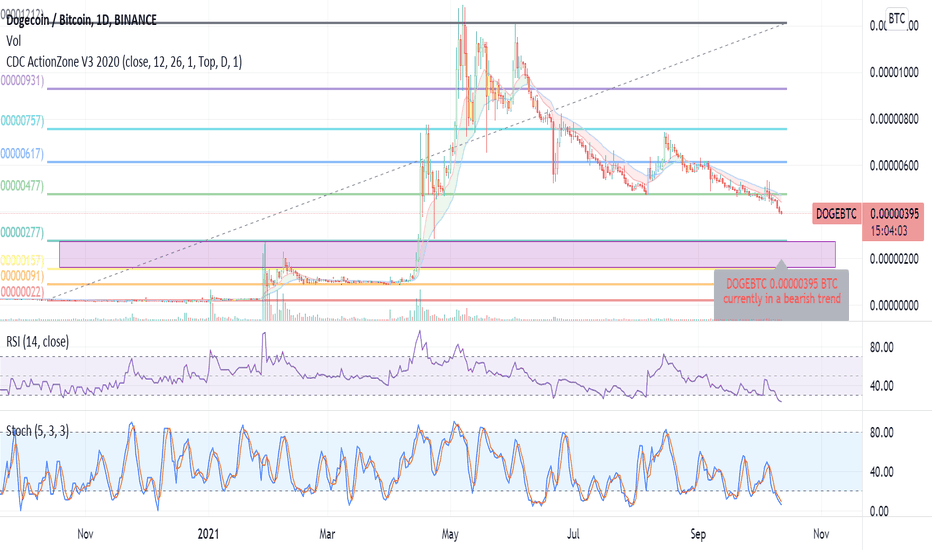This screenshot has width=932, height=550.
Task: Click the RSI 40.00 axis value
Action: click(881, 386)
